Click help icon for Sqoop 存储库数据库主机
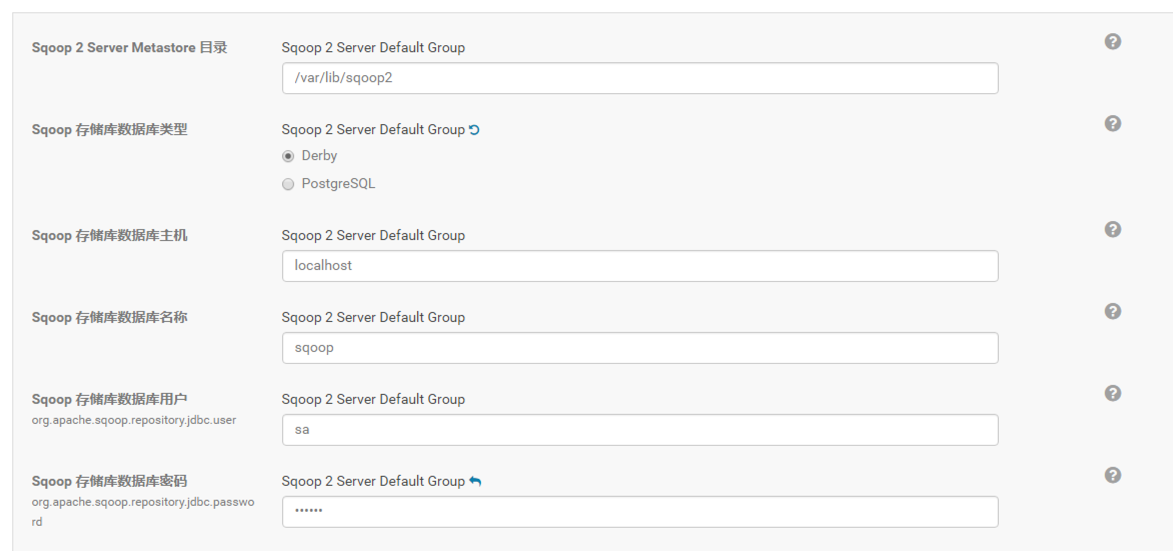1173x551 pixels. (1112, 230)
